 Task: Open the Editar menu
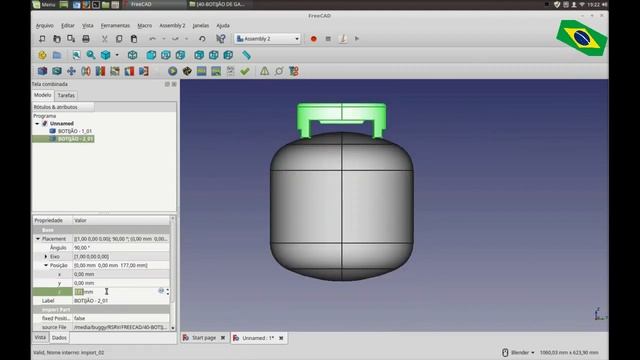[68, 25]
